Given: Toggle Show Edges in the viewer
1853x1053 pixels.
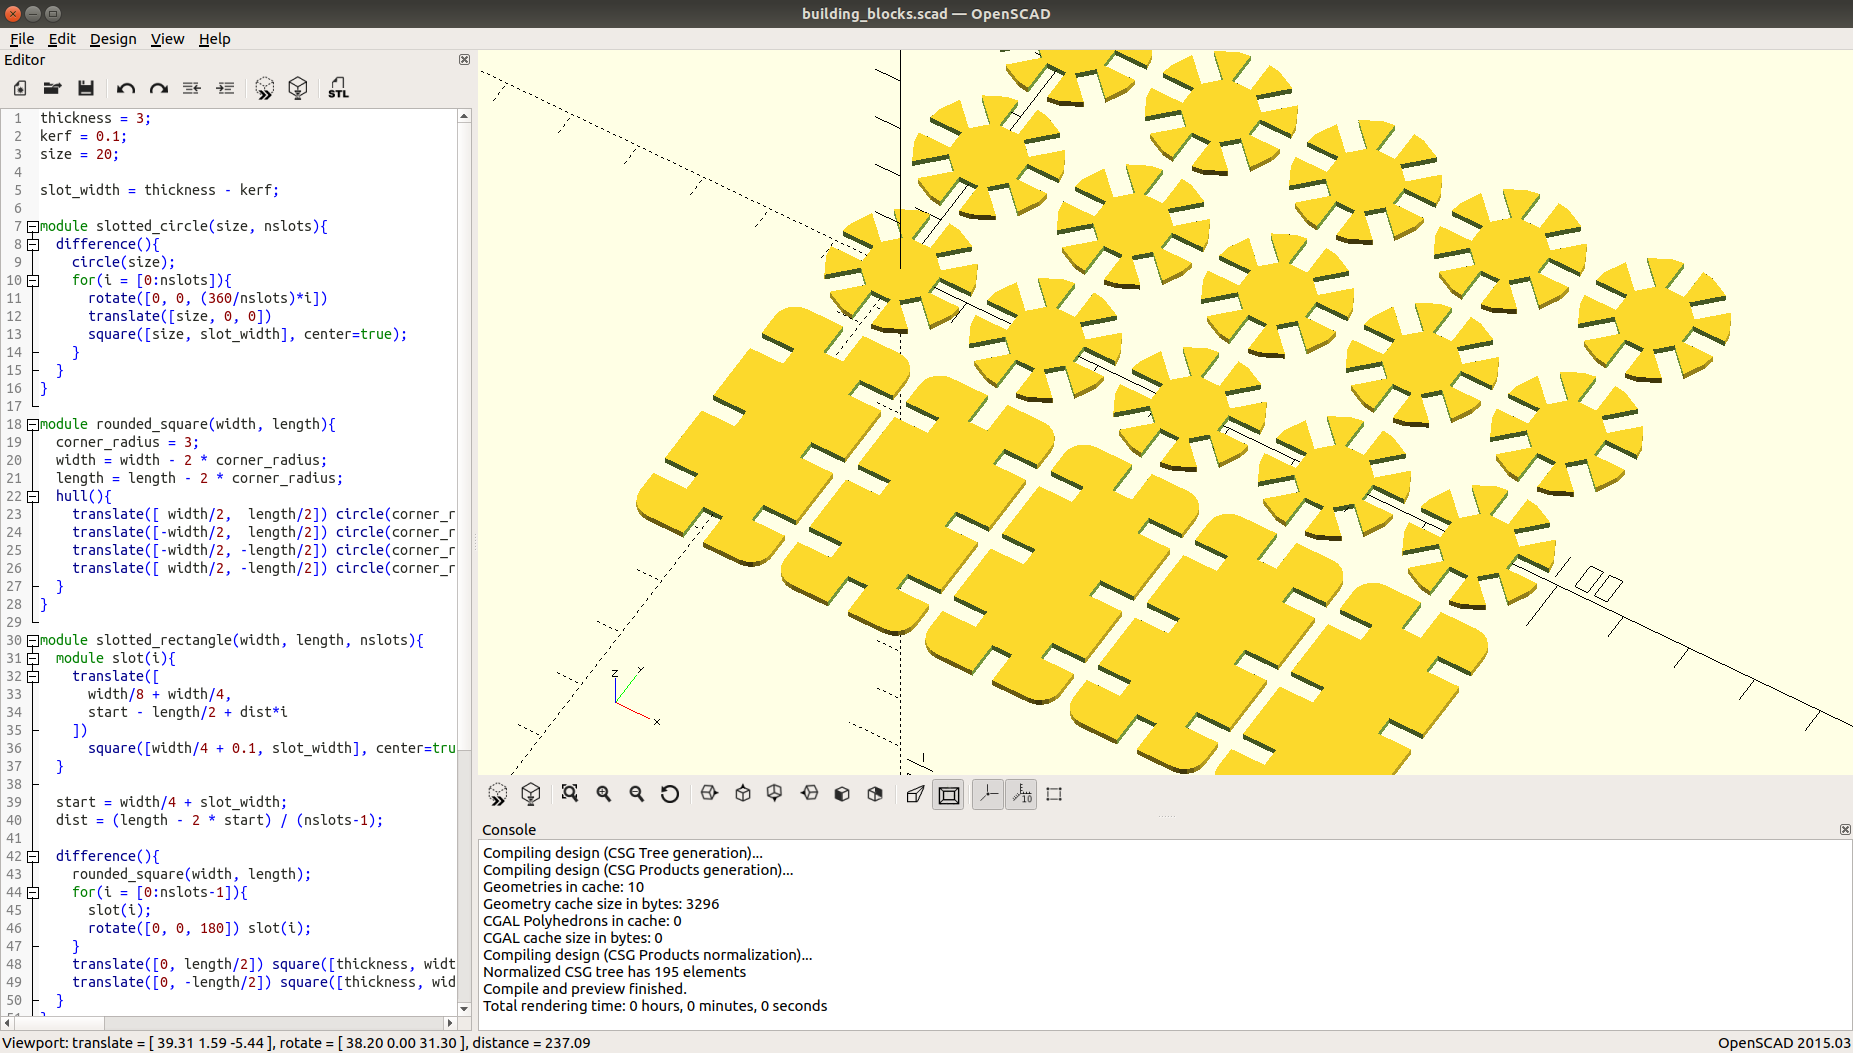Looking at the screenshot, I should tap(1054, 794).
